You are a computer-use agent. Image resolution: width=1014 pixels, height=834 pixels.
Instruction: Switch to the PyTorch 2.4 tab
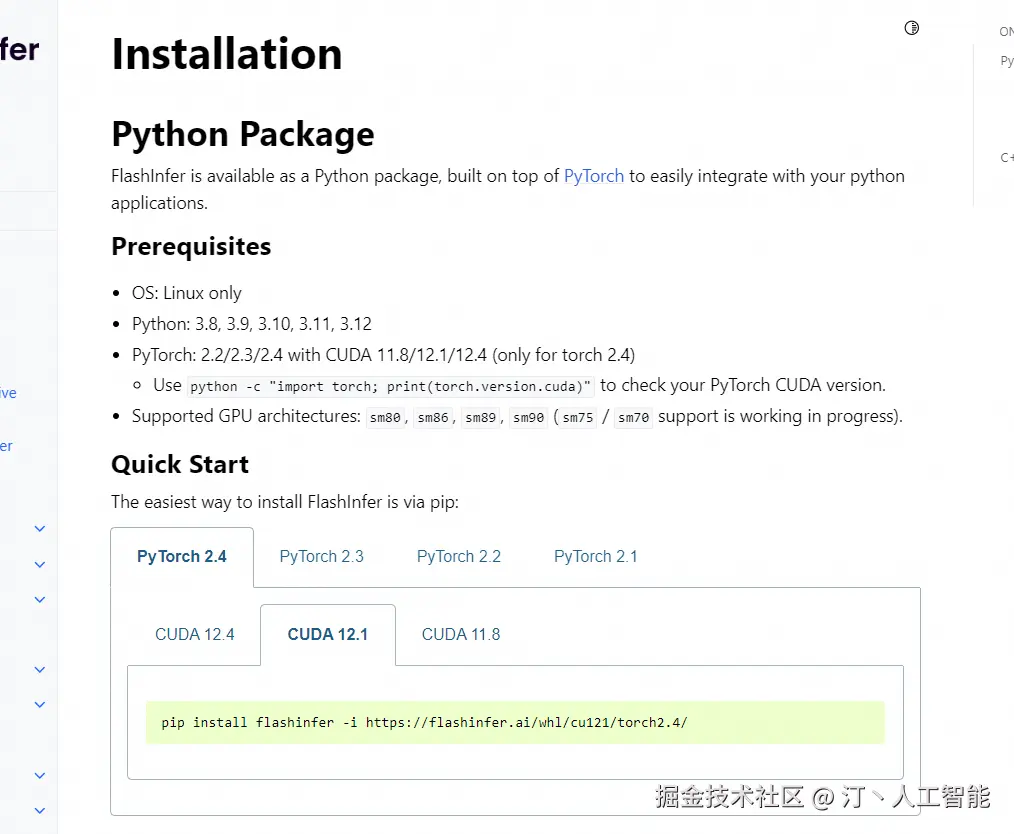[182, 557]
